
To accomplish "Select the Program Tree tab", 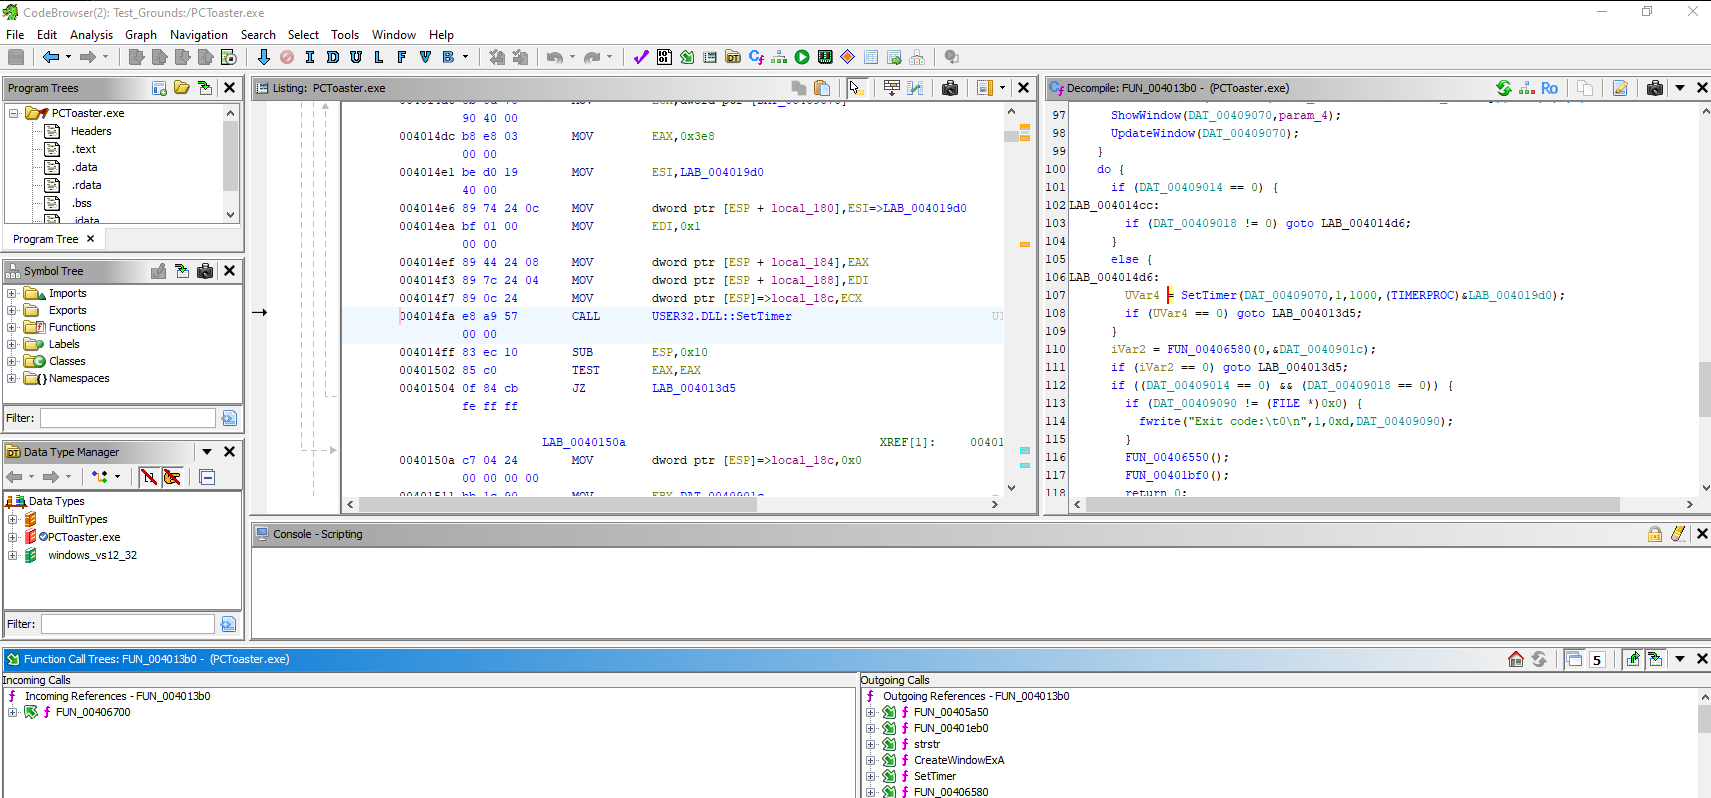I will click(x=46, y=239).
